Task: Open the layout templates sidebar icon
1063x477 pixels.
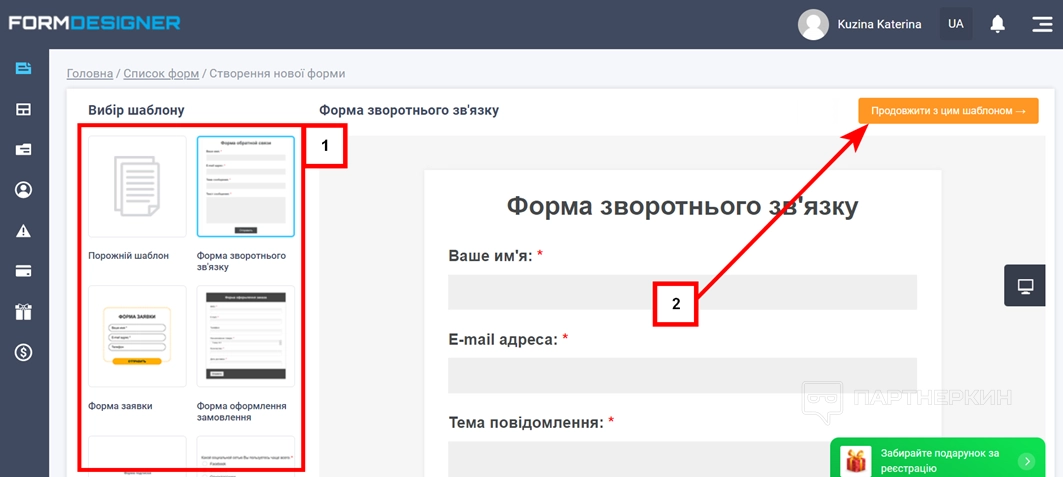Action: pos(24,109)
